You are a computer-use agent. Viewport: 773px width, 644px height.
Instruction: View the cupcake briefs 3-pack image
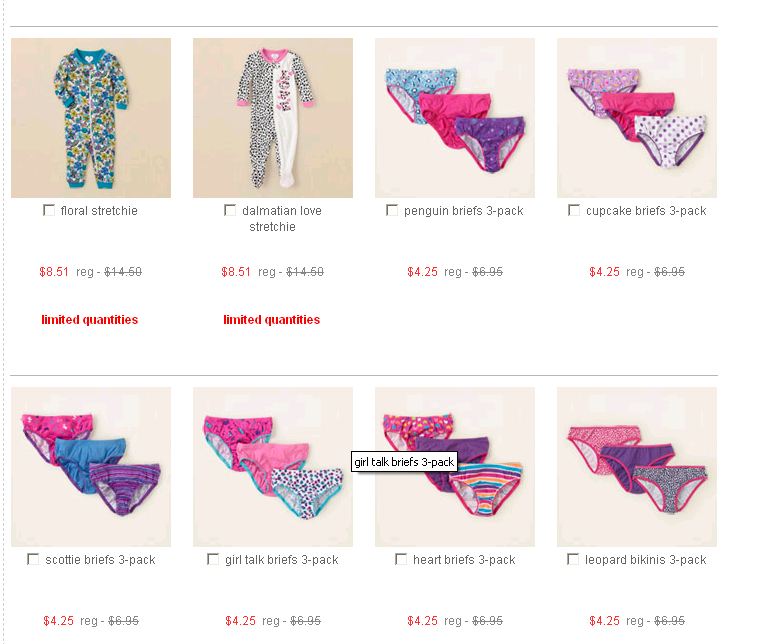click(637, 118)
